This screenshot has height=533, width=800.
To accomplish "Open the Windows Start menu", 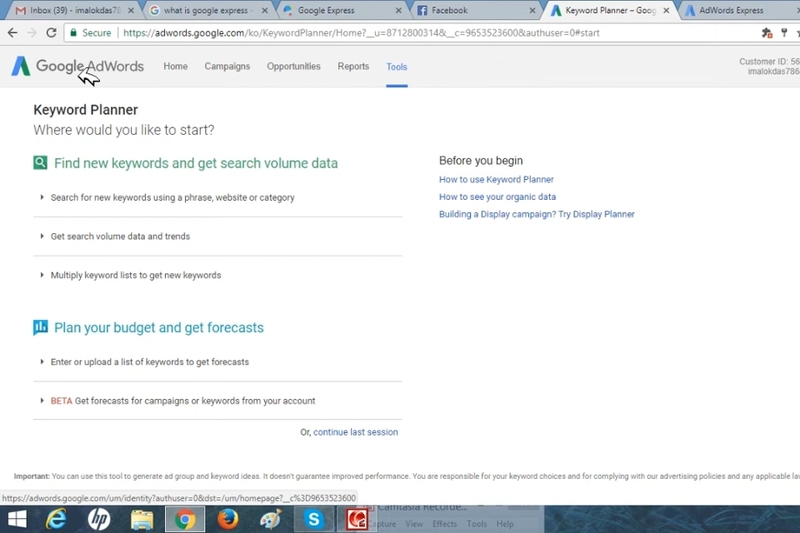I will (17, 519).
